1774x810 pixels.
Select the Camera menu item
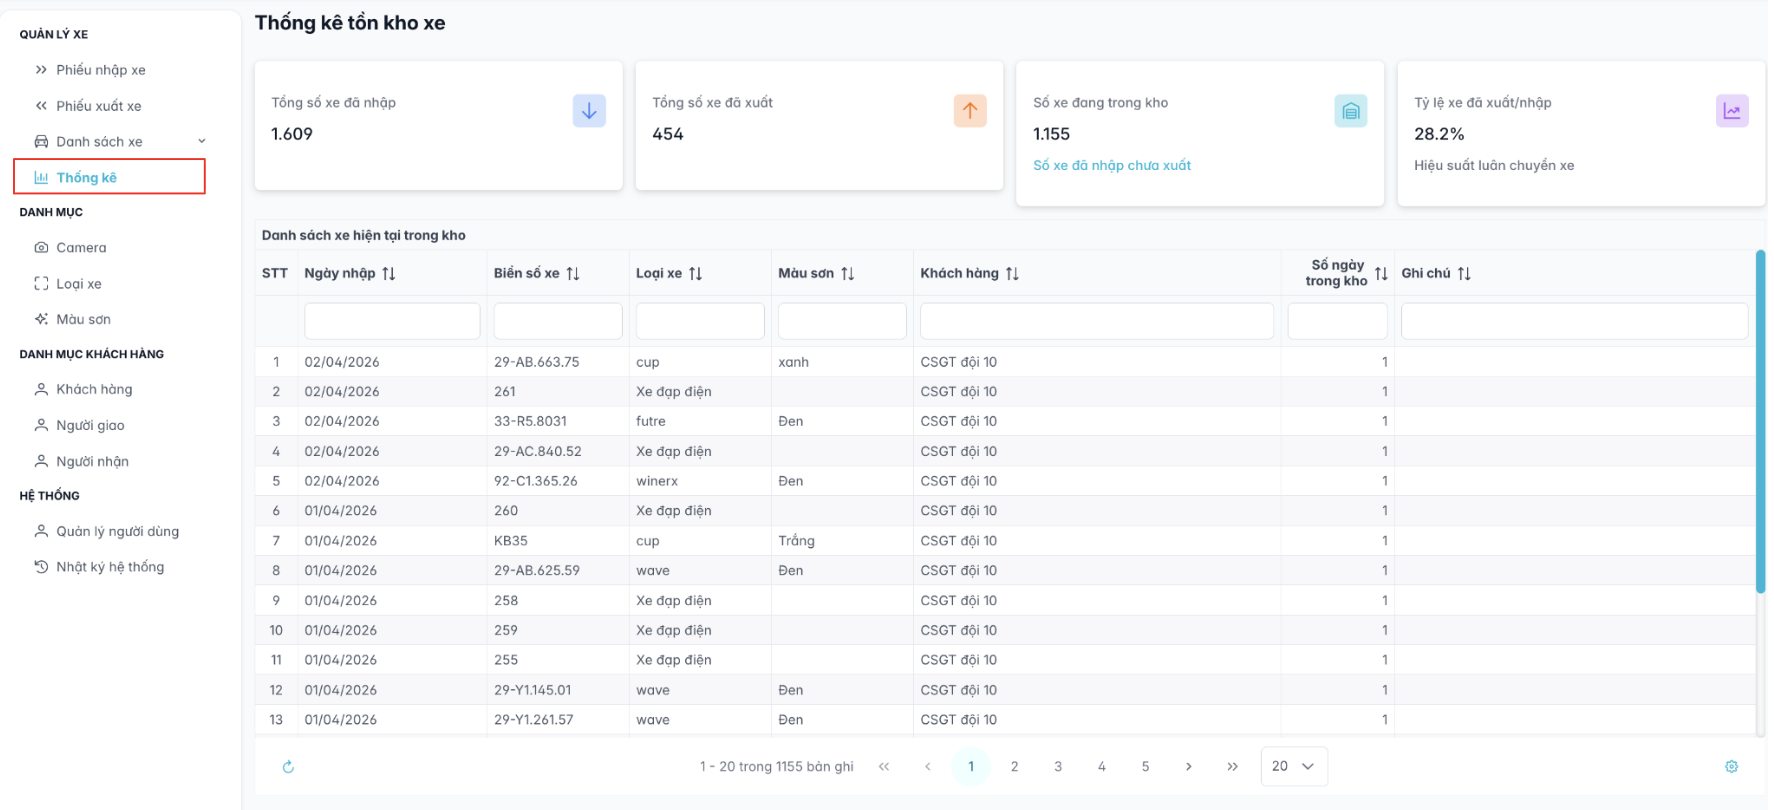pos(81,248)
